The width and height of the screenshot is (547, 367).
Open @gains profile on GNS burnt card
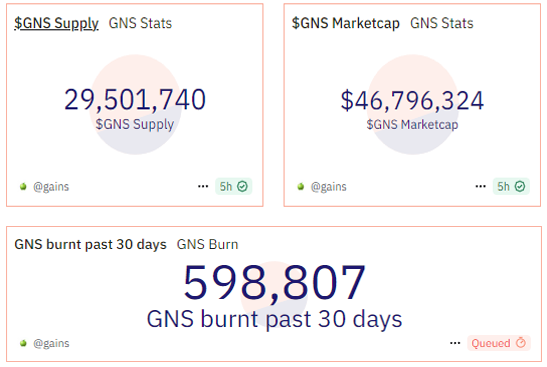click(x=51, y=343)
